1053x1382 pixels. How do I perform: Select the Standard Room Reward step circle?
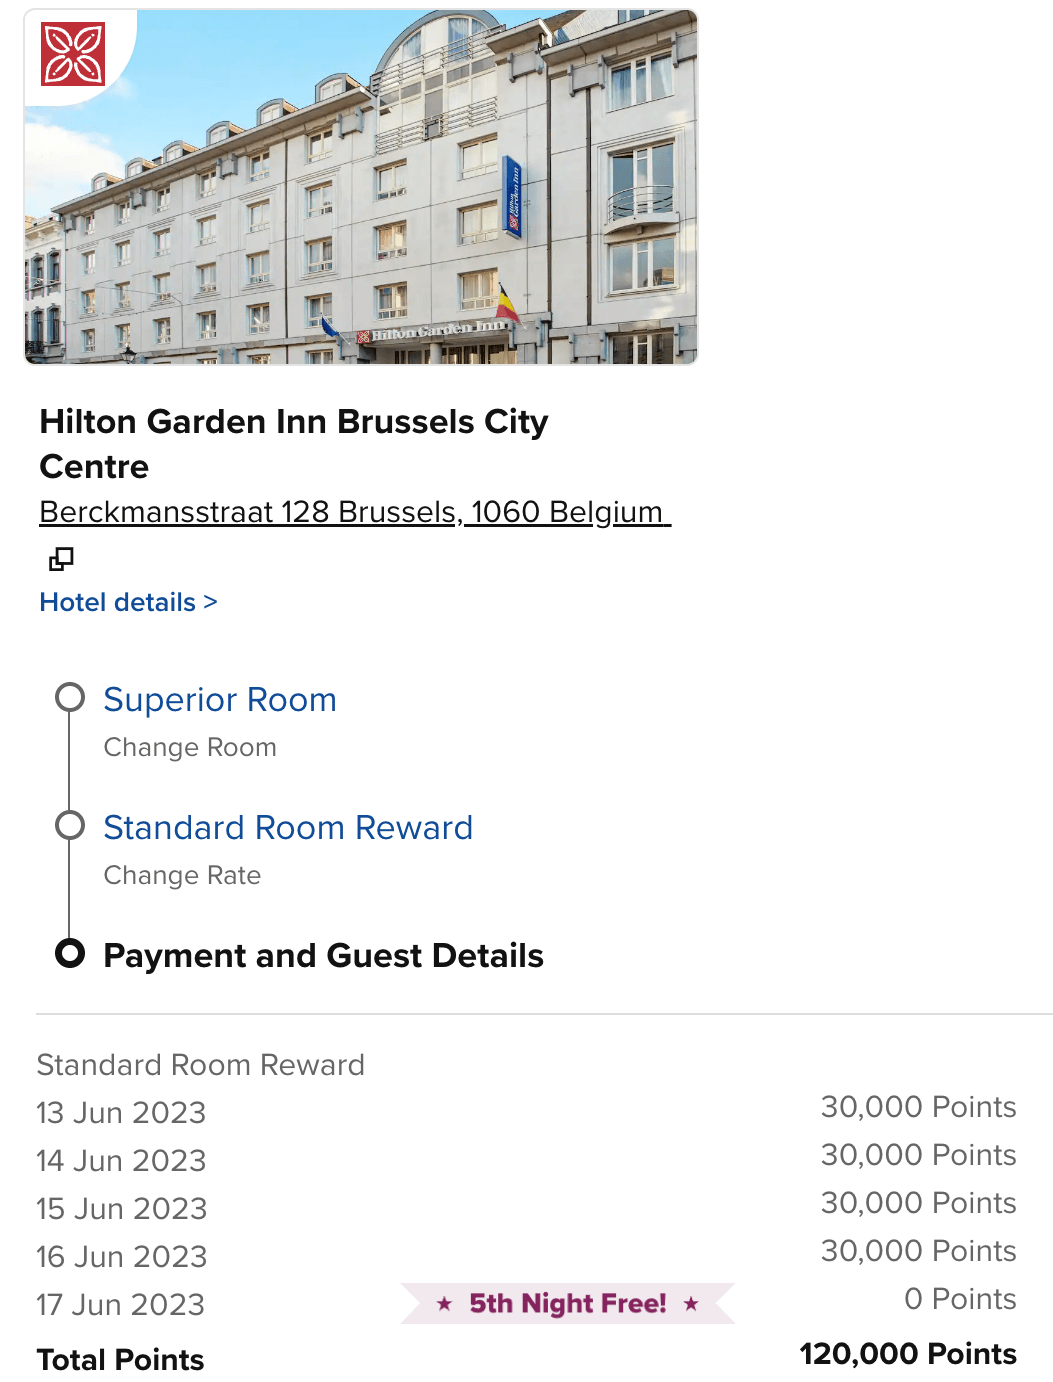pyautogui.click(x=70, y=825)
